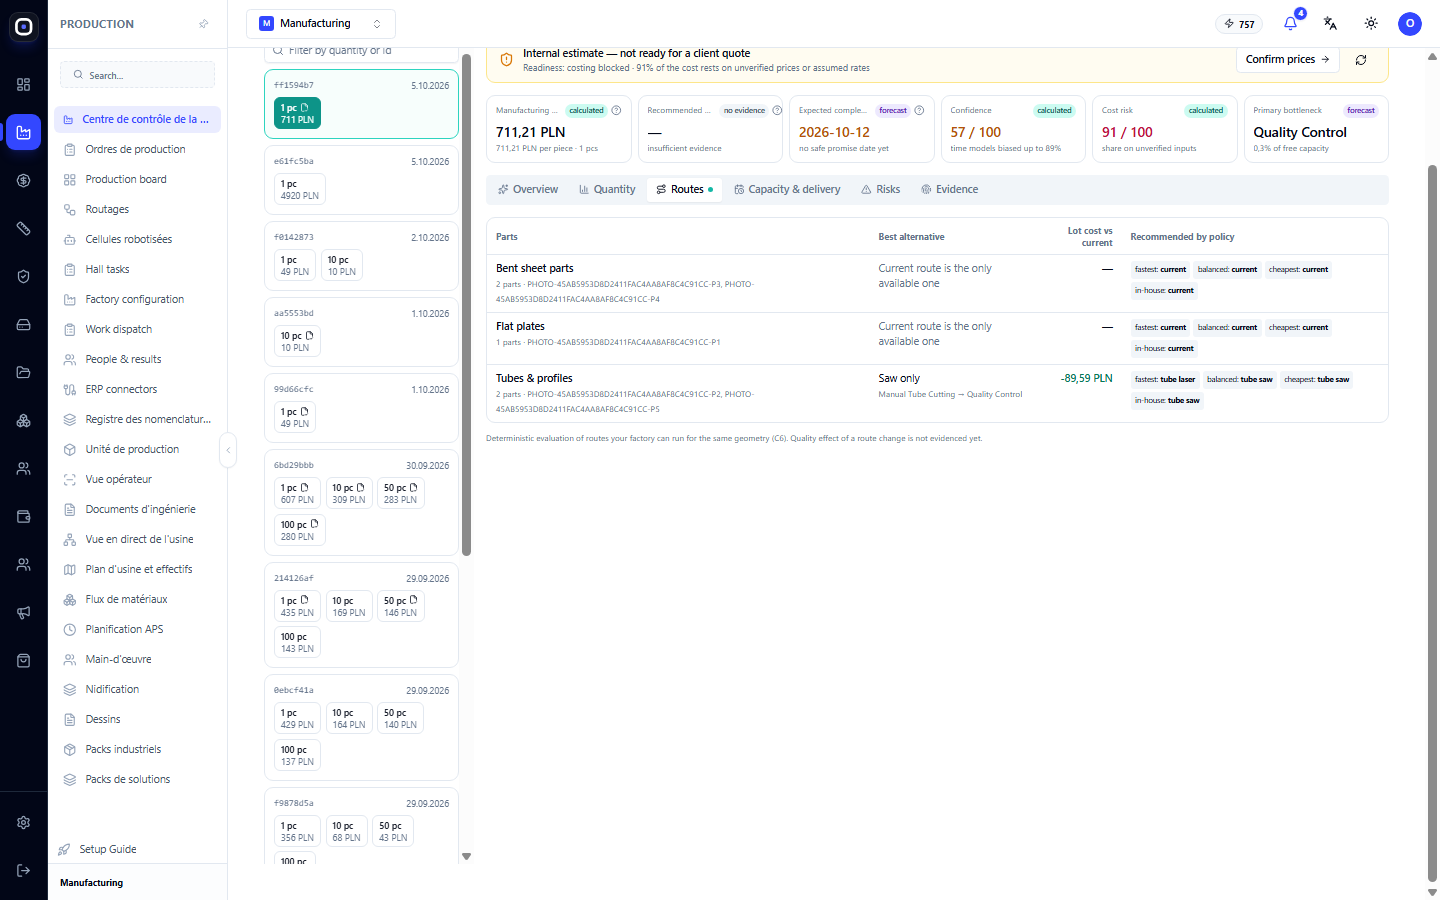Click the logout icon in the left rail
This screenshot has height=900, width=1440.
(24, 870)
